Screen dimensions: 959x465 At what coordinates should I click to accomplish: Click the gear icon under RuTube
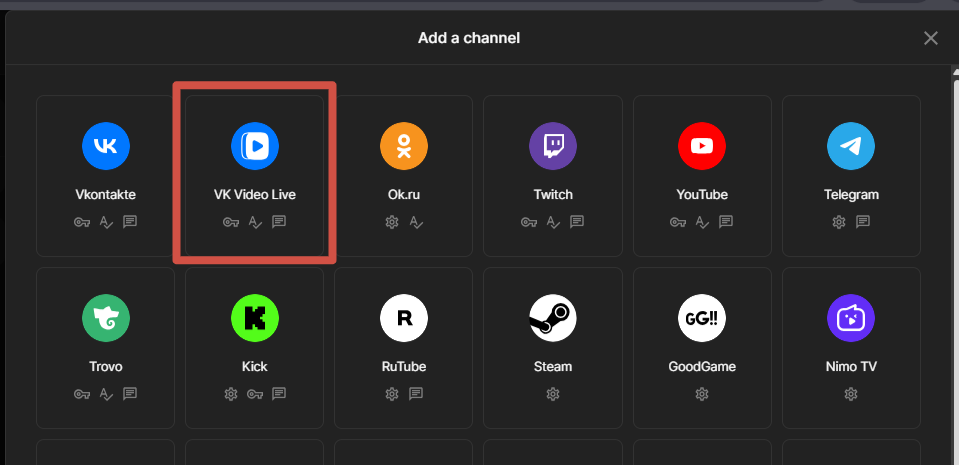392,394
